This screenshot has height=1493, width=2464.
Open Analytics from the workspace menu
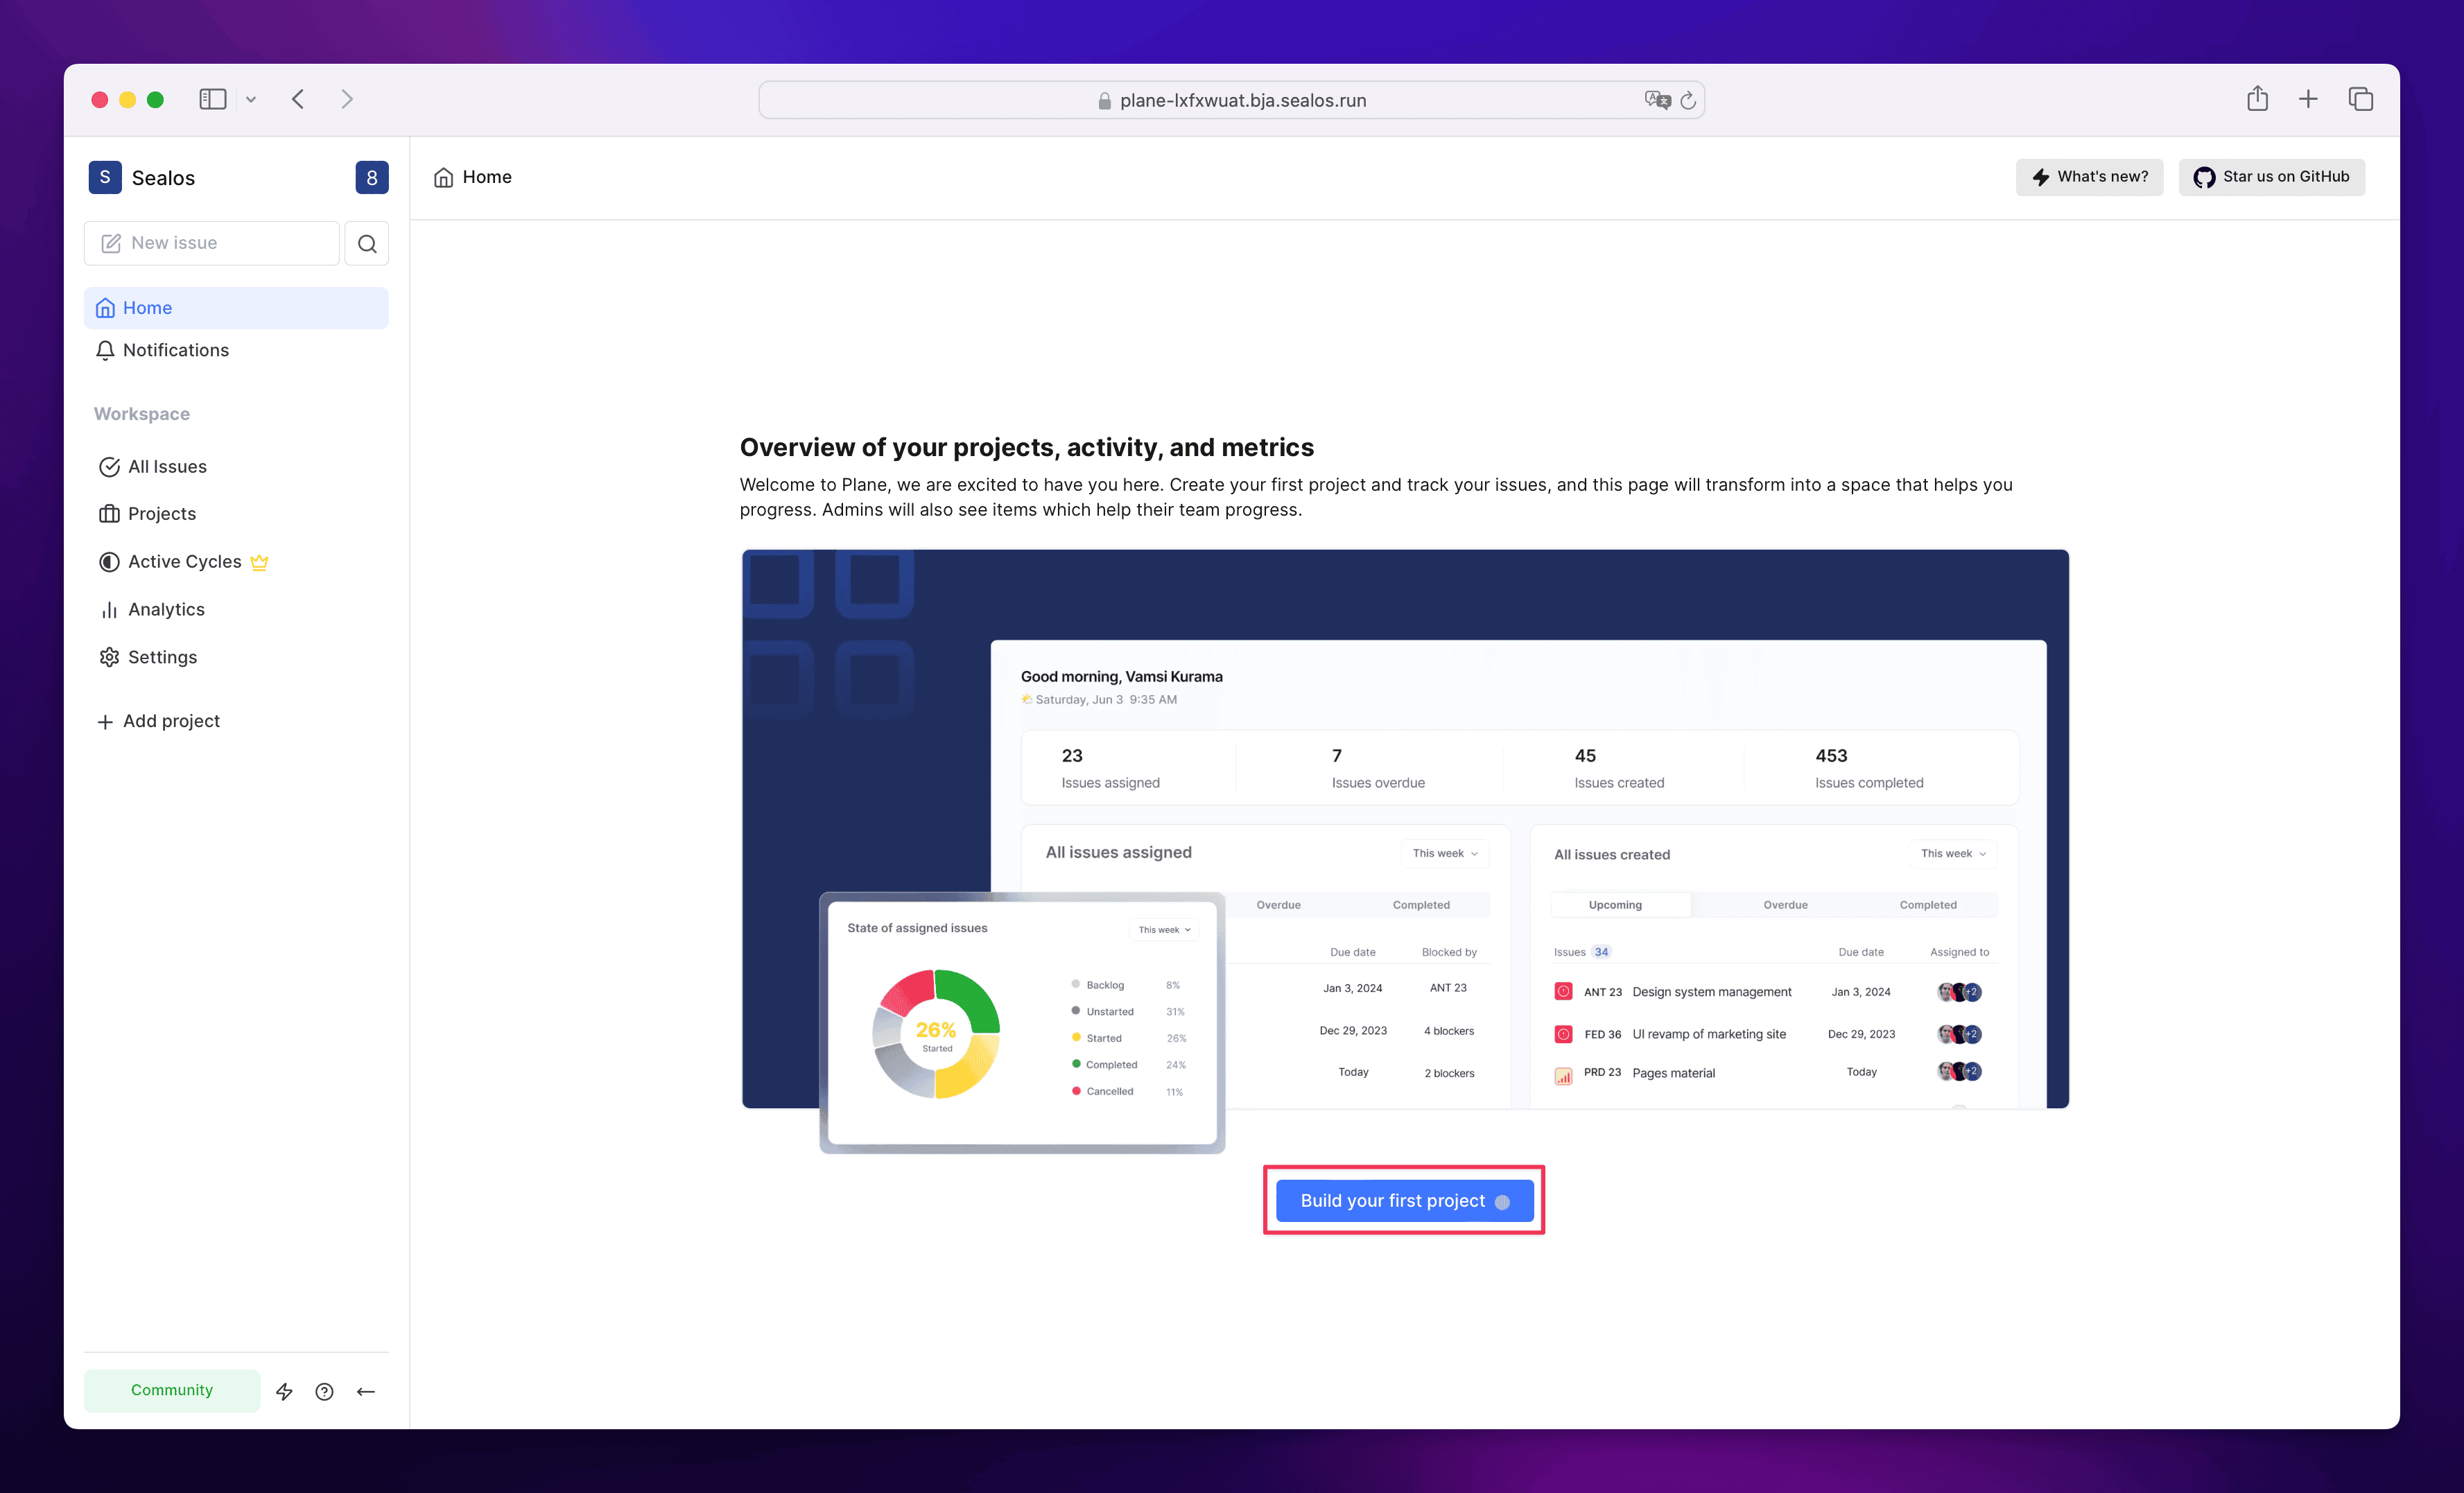click(166, 609)
